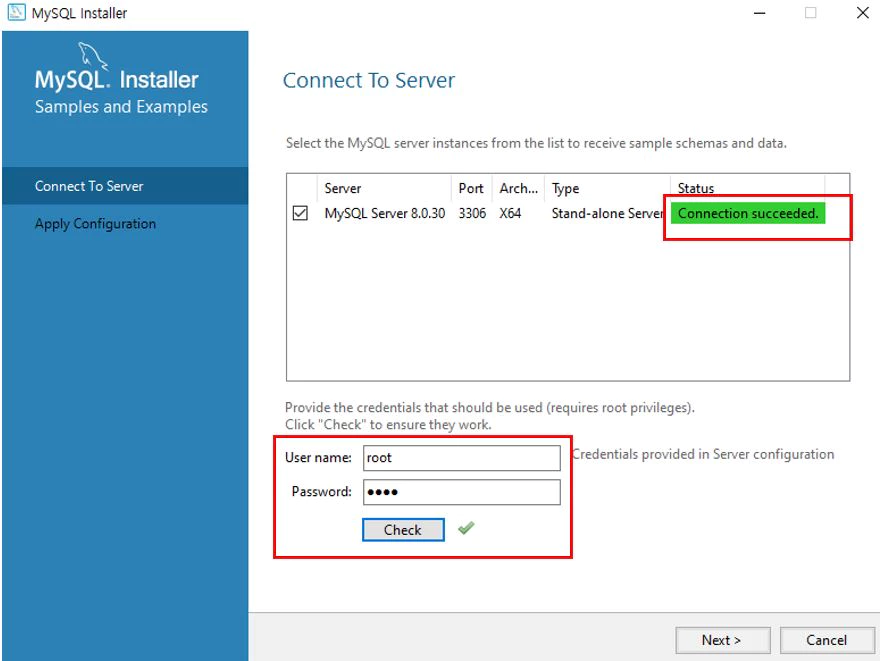Click the Check button to verify credentials
This screenshot has width=880, height=661.
403,530
